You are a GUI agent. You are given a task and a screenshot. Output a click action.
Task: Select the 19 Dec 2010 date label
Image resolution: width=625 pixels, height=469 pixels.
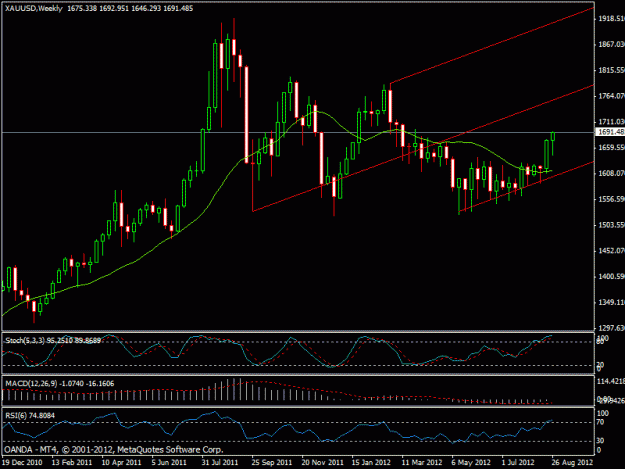[x=22, y=462]
